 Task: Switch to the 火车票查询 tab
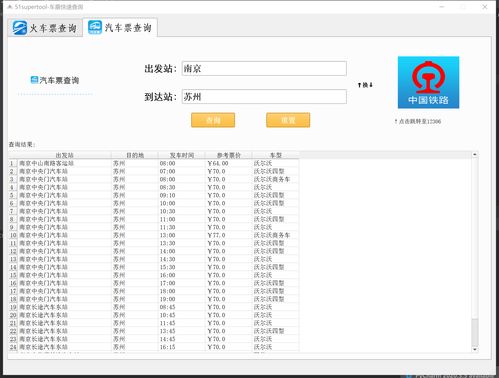click(45, 28)
